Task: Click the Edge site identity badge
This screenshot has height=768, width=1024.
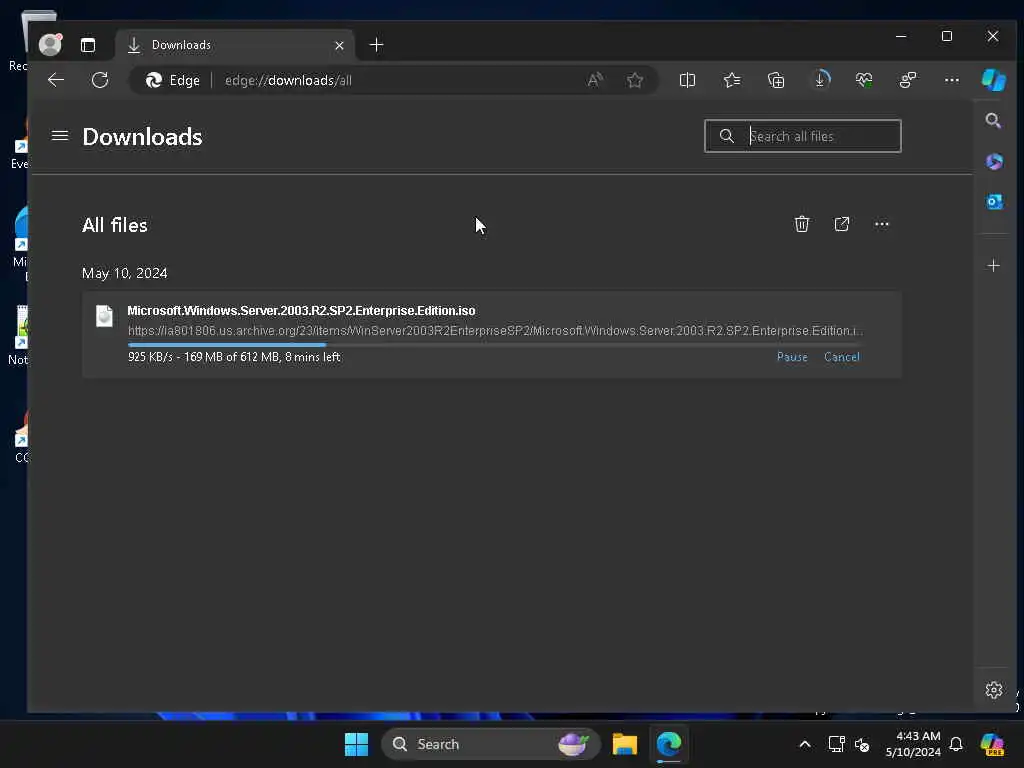Action: click(172, 80)
